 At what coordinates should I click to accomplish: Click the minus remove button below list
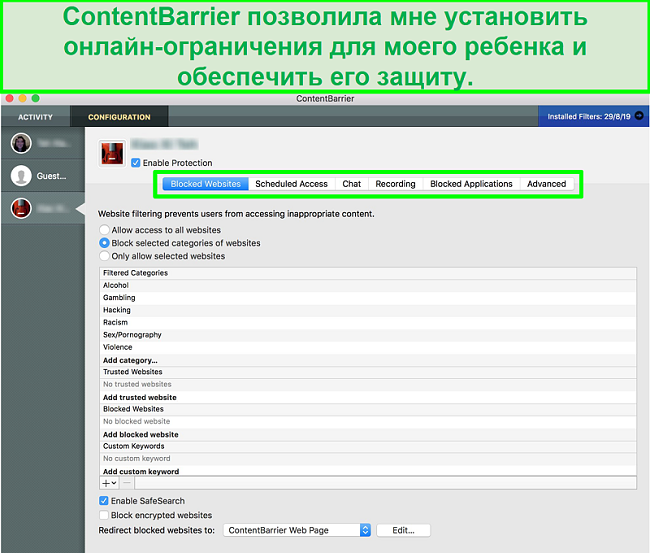127,483
